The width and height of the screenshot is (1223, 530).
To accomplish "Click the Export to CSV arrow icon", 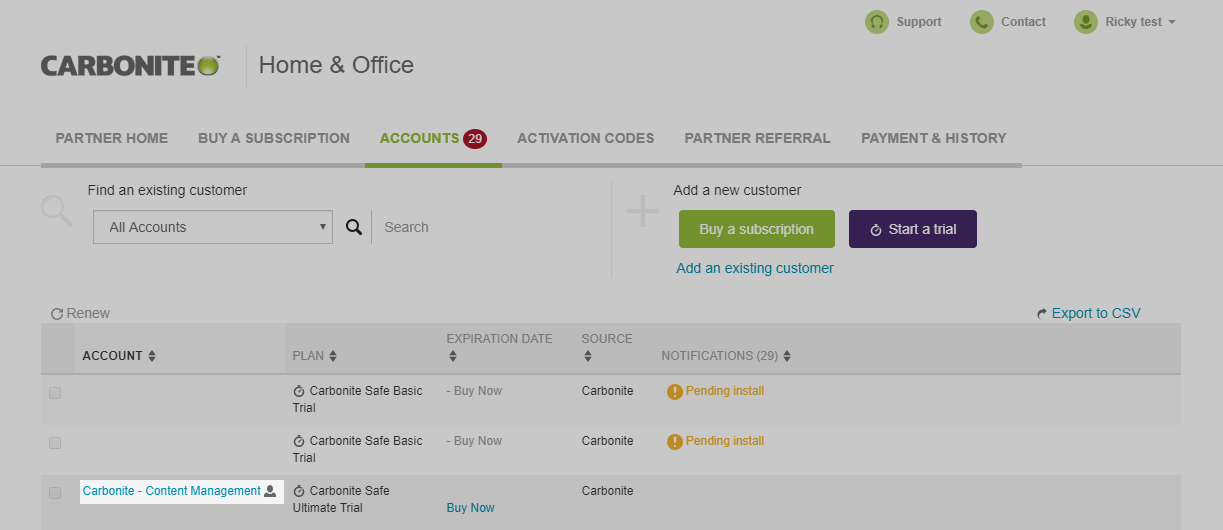I will [x=1042, y=314].
